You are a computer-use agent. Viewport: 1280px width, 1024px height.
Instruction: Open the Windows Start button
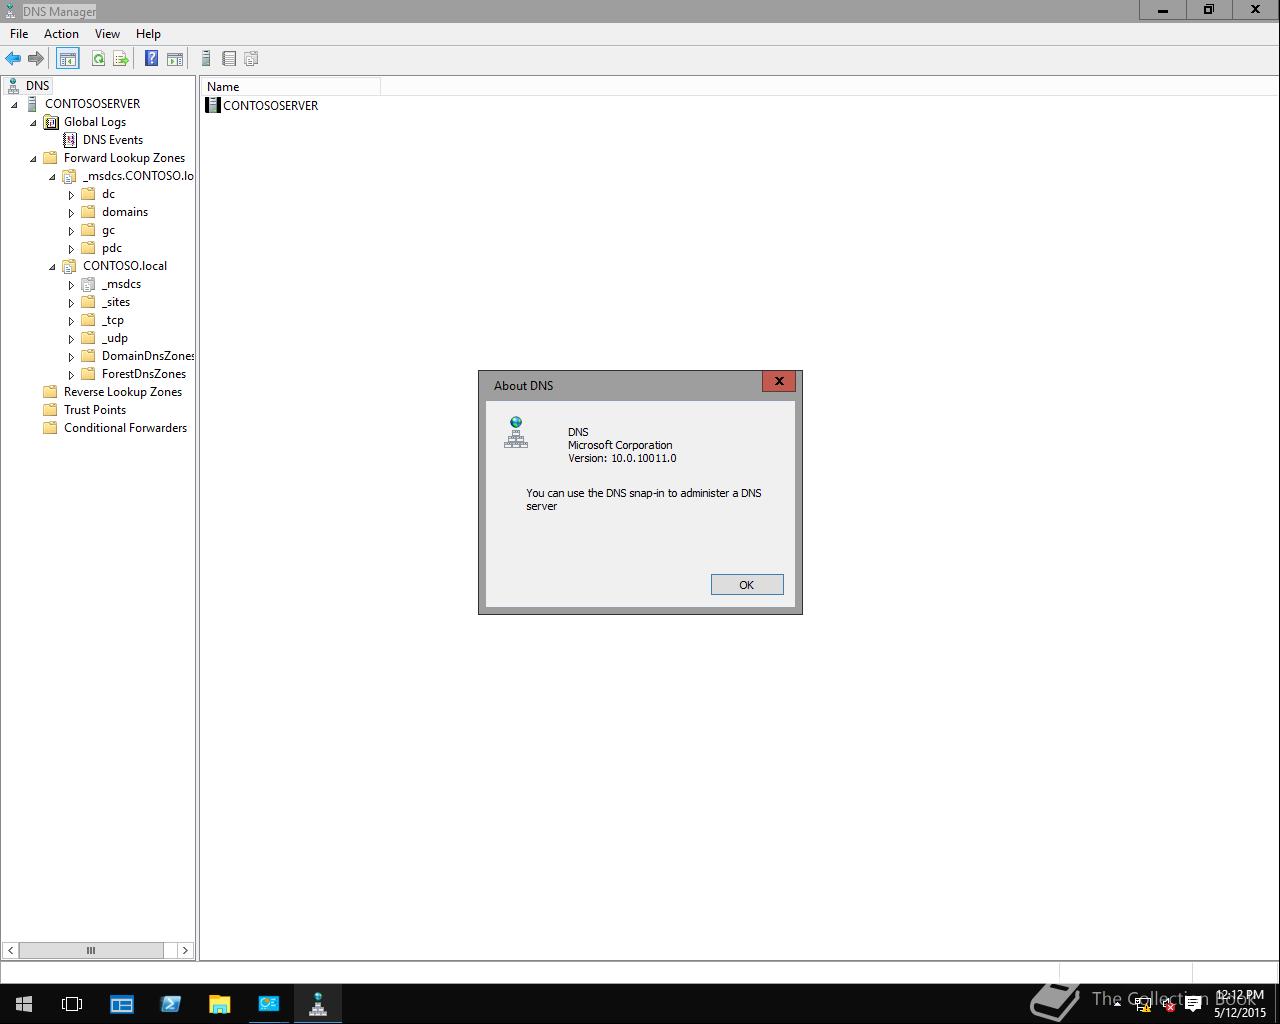pyautogui.click(x=24, y=1004)
